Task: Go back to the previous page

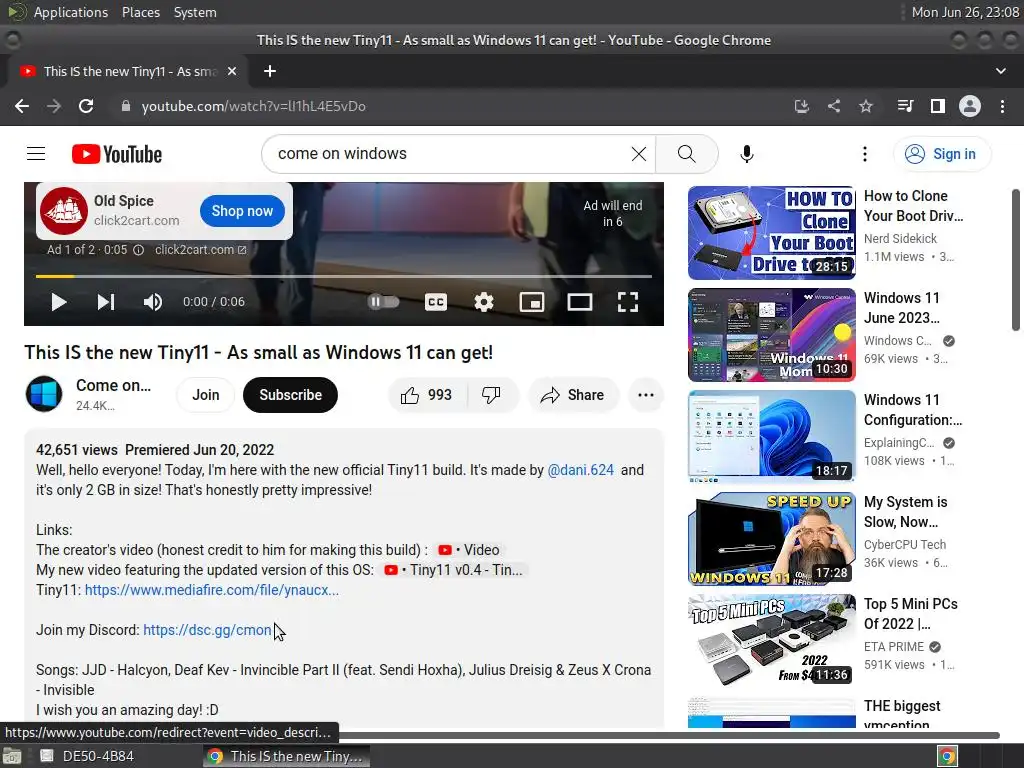Action: (22, 106)
